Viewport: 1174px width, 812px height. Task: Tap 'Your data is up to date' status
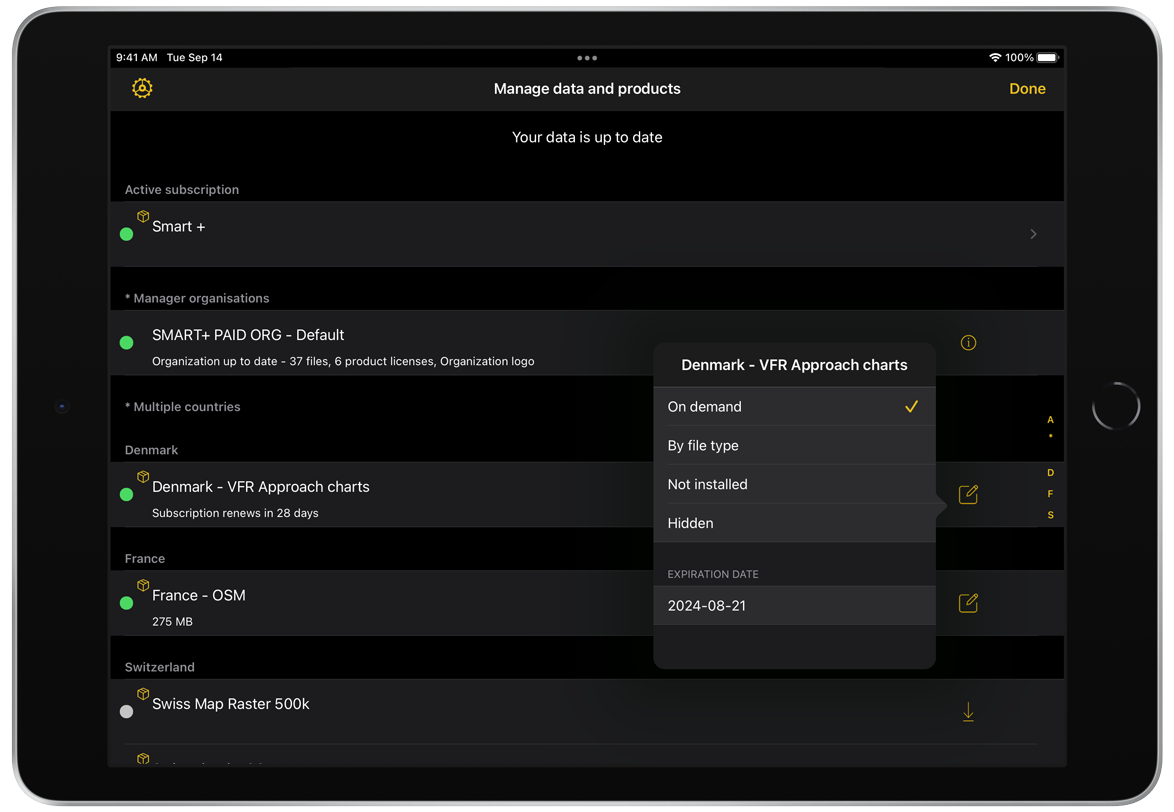[x=587, y=137]
